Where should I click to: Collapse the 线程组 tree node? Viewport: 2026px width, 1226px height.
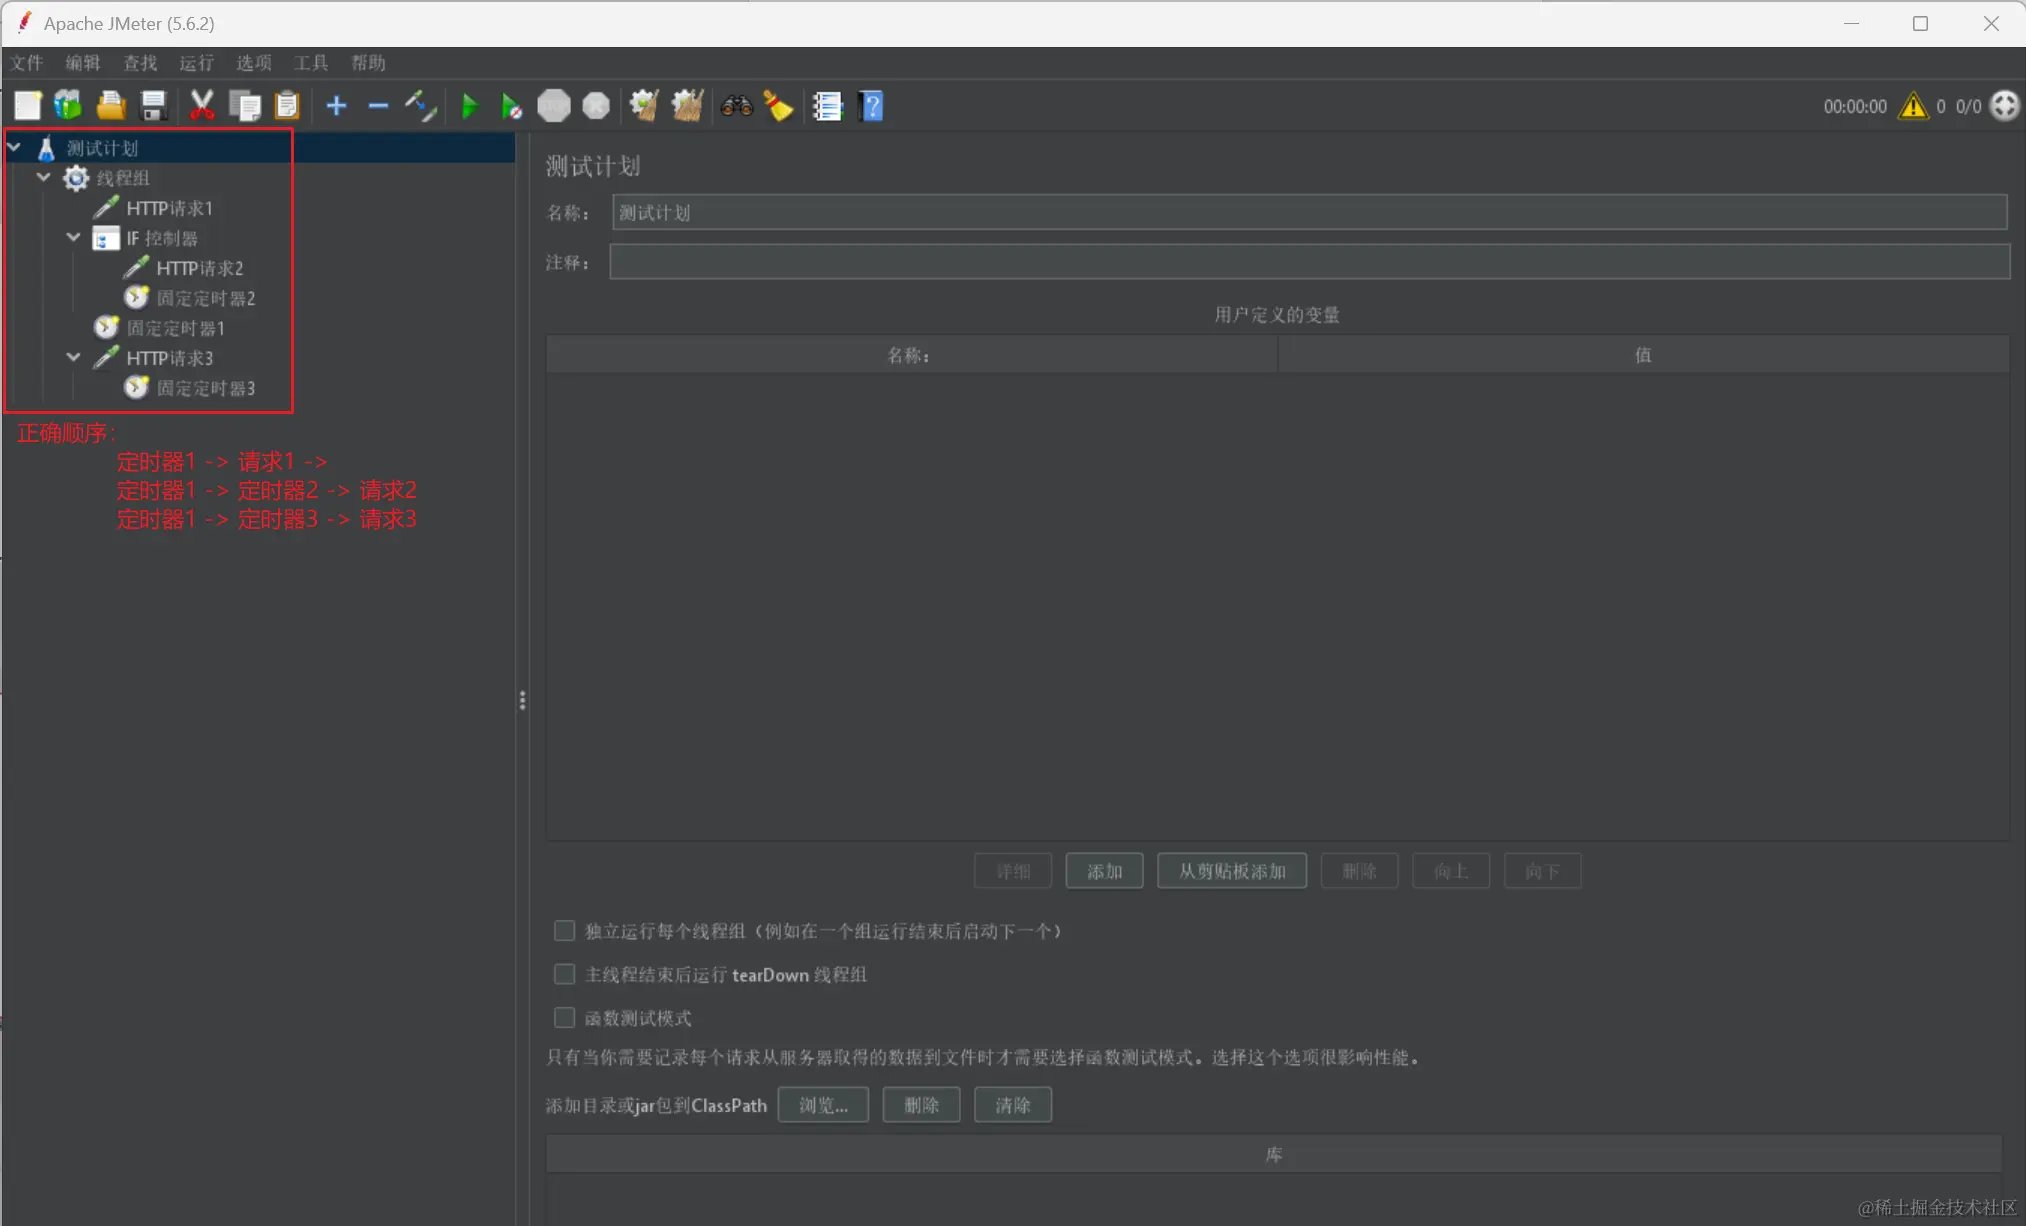(x=44, y=178)
